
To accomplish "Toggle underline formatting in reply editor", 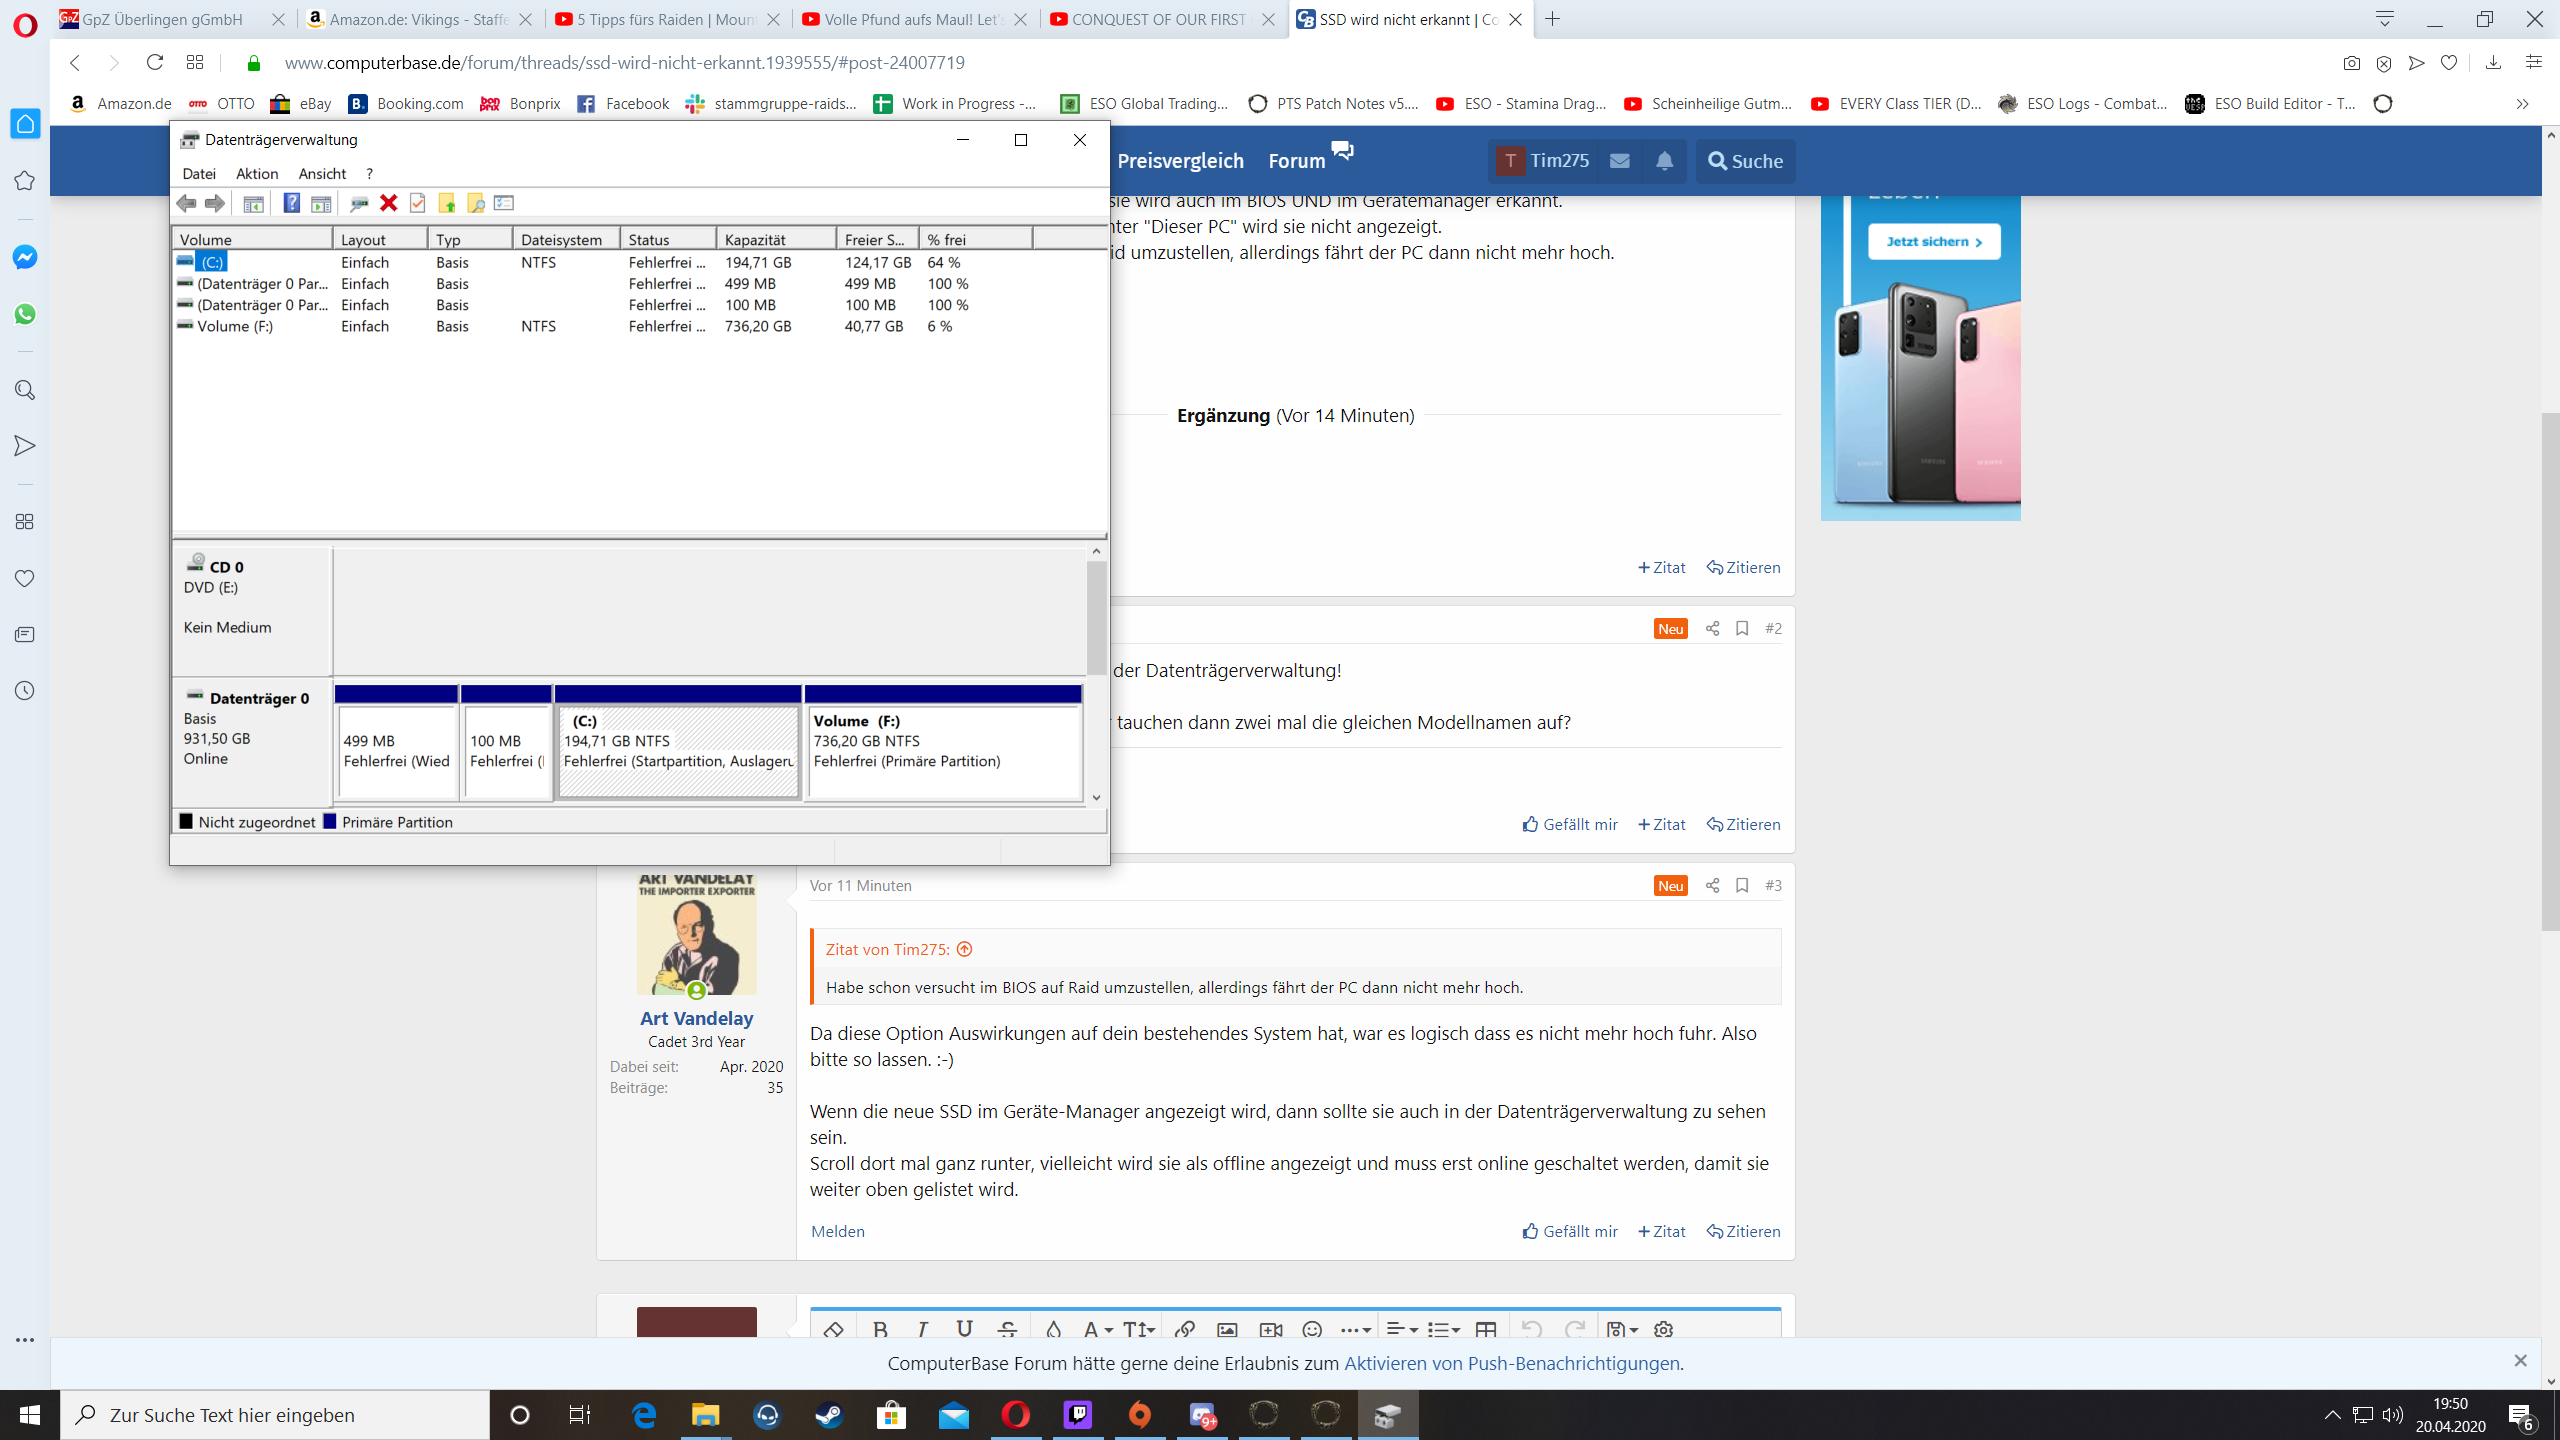I will tap(964, 1330).
